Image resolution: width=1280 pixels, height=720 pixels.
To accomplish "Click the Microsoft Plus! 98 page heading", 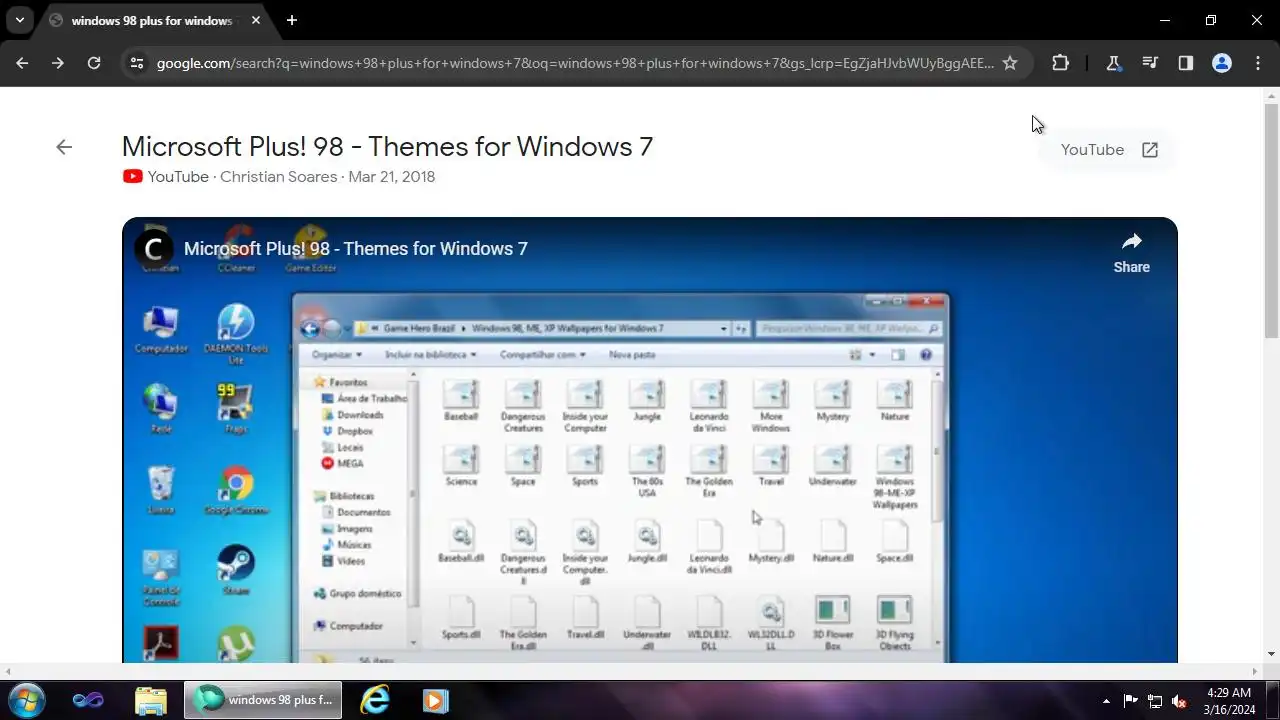I will 387,147.
